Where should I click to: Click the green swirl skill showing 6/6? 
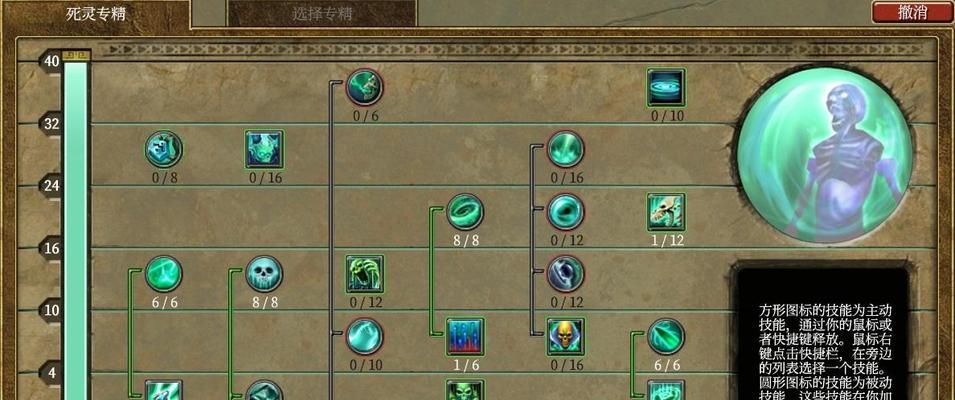tap(164, 274)
